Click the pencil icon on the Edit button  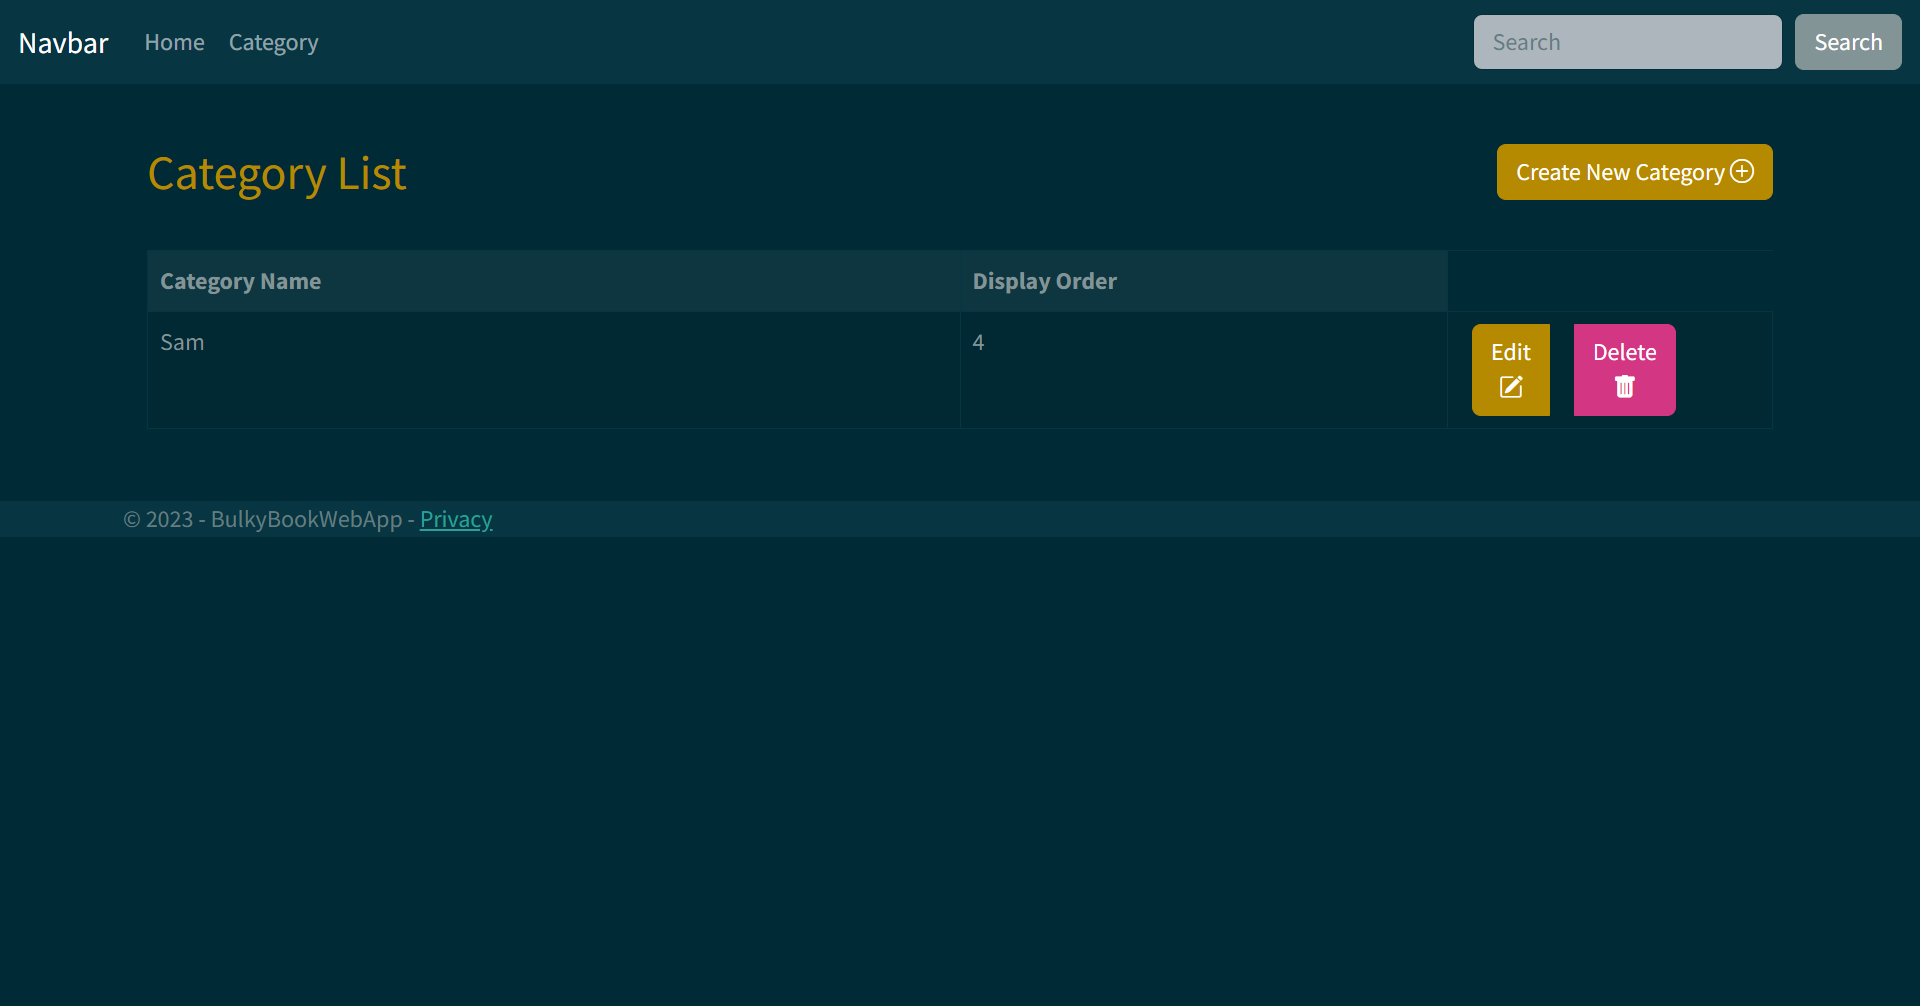pos(1510,387)
